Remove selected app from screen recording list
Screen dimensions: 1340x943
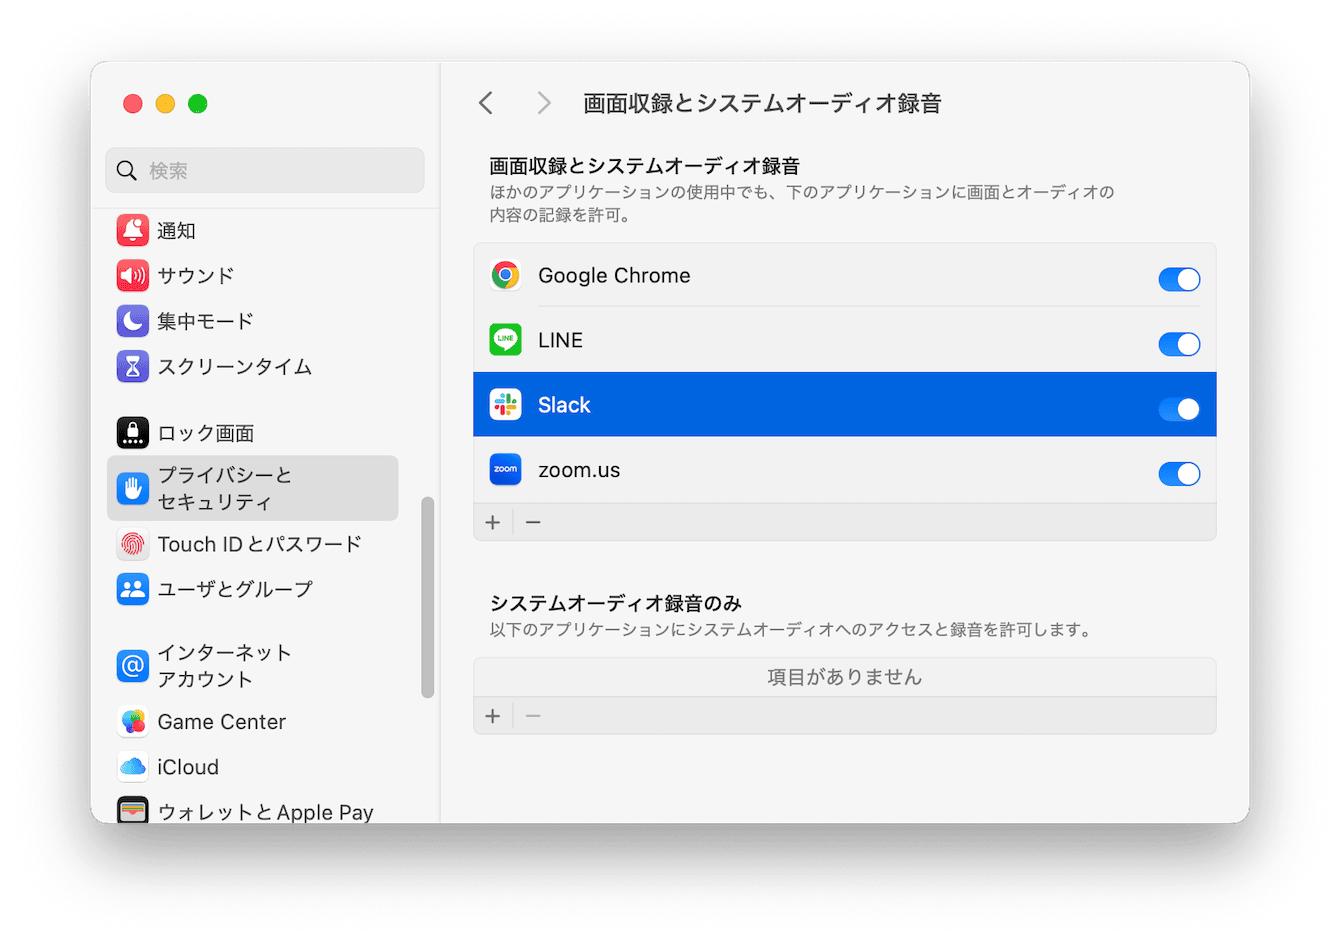click(x=533, y=522)
